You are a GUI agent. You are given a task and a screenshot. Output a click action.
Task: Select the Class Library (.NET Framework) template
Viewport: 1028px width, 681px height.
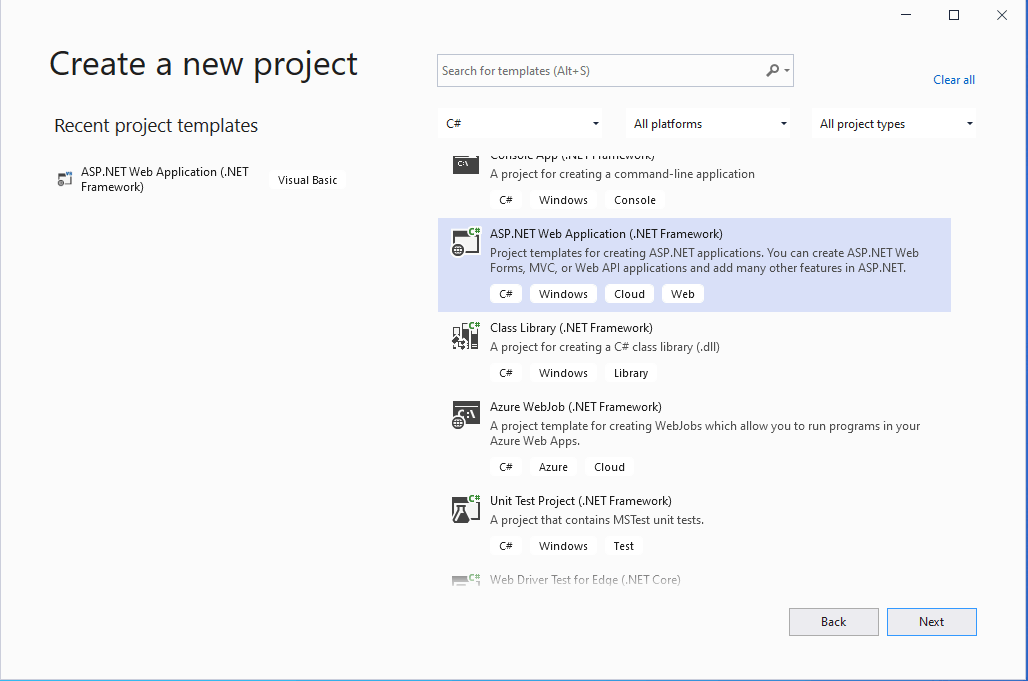(571, 328)
